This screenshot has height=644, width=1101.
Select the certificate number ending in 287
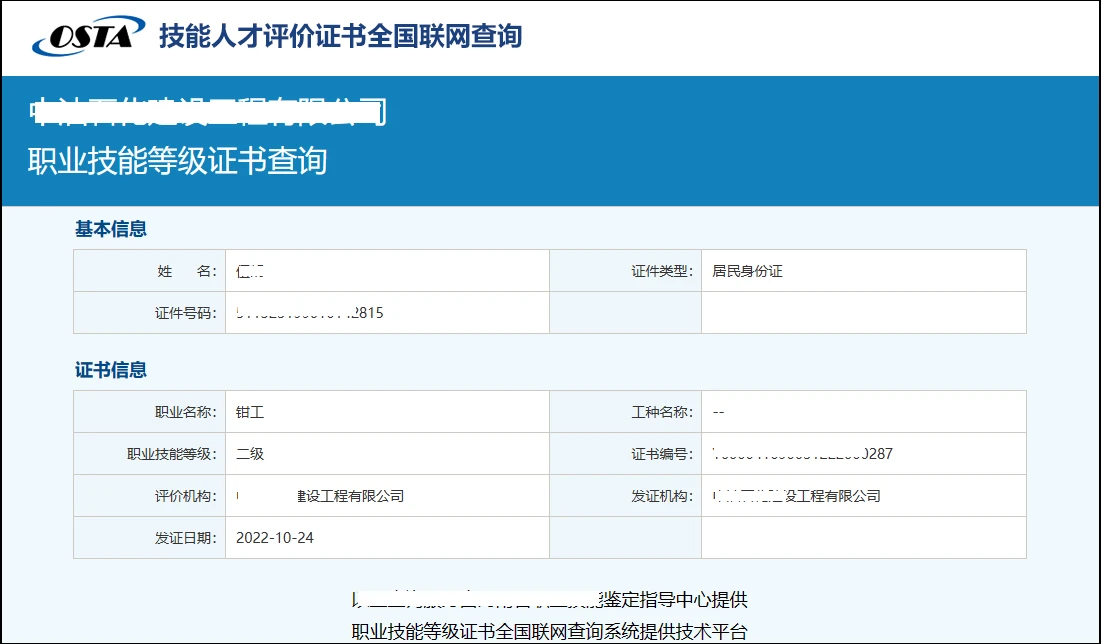[803, 454]
